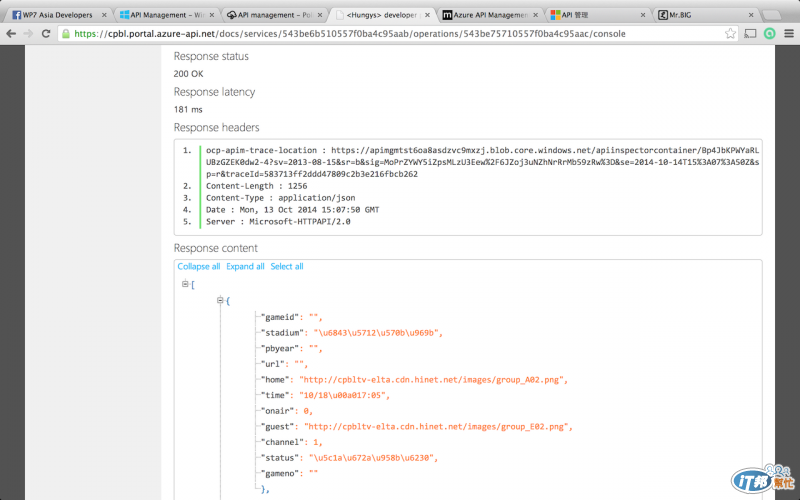800x500 pixels.
Task: Click Select all link
Action: 287,266
